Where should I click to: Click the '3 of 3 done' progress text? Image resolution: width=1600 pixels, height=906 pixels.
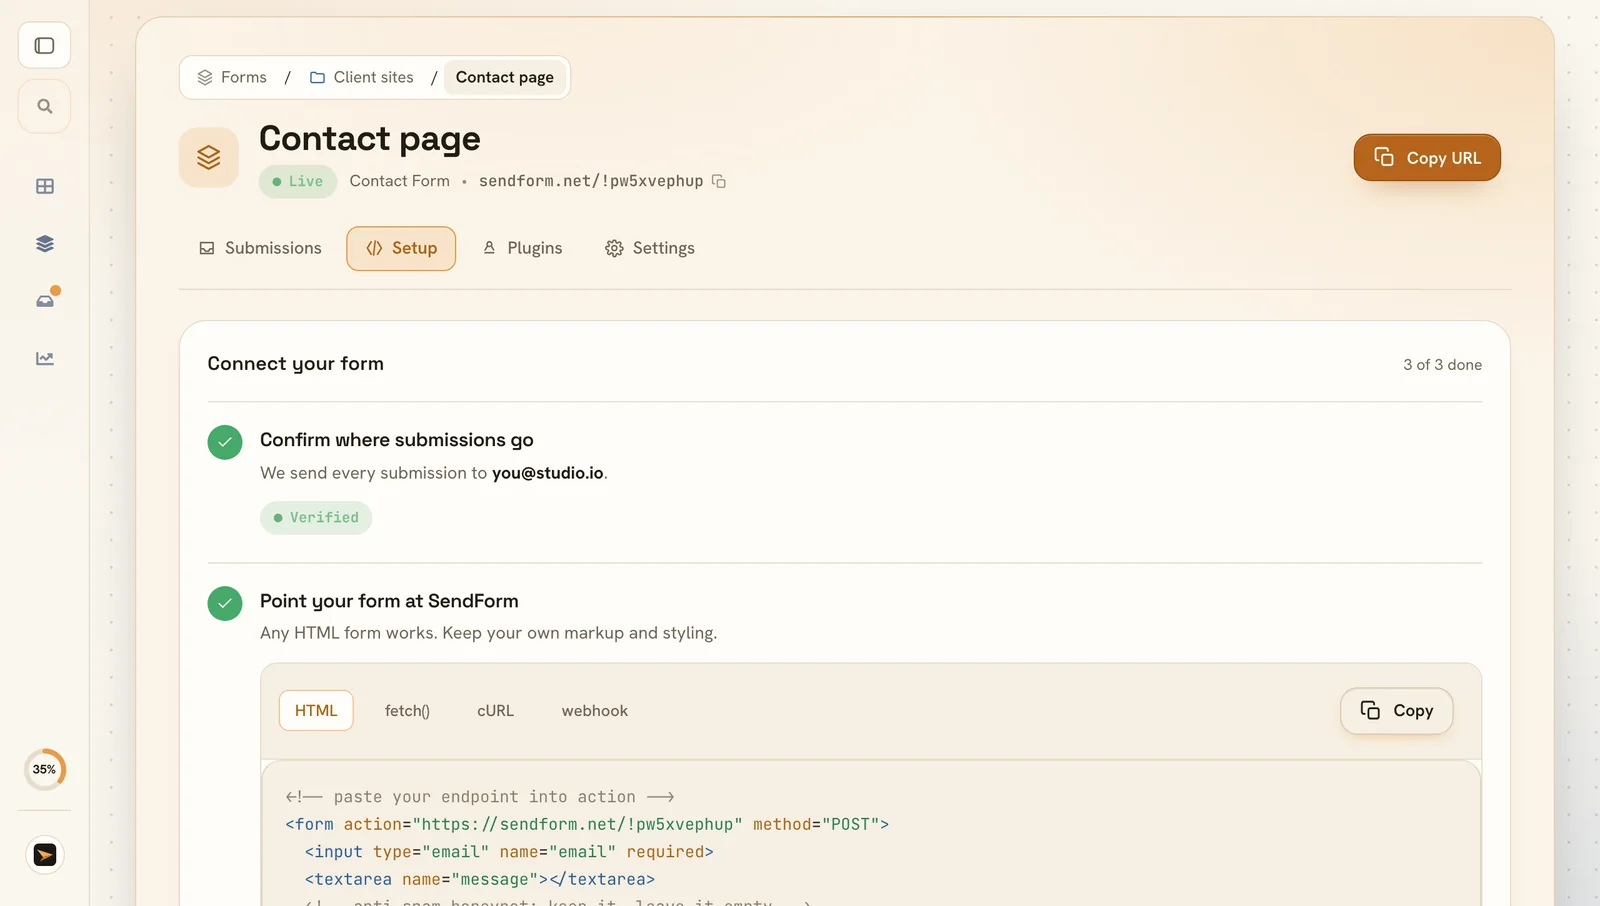[x=1442, y=365]
